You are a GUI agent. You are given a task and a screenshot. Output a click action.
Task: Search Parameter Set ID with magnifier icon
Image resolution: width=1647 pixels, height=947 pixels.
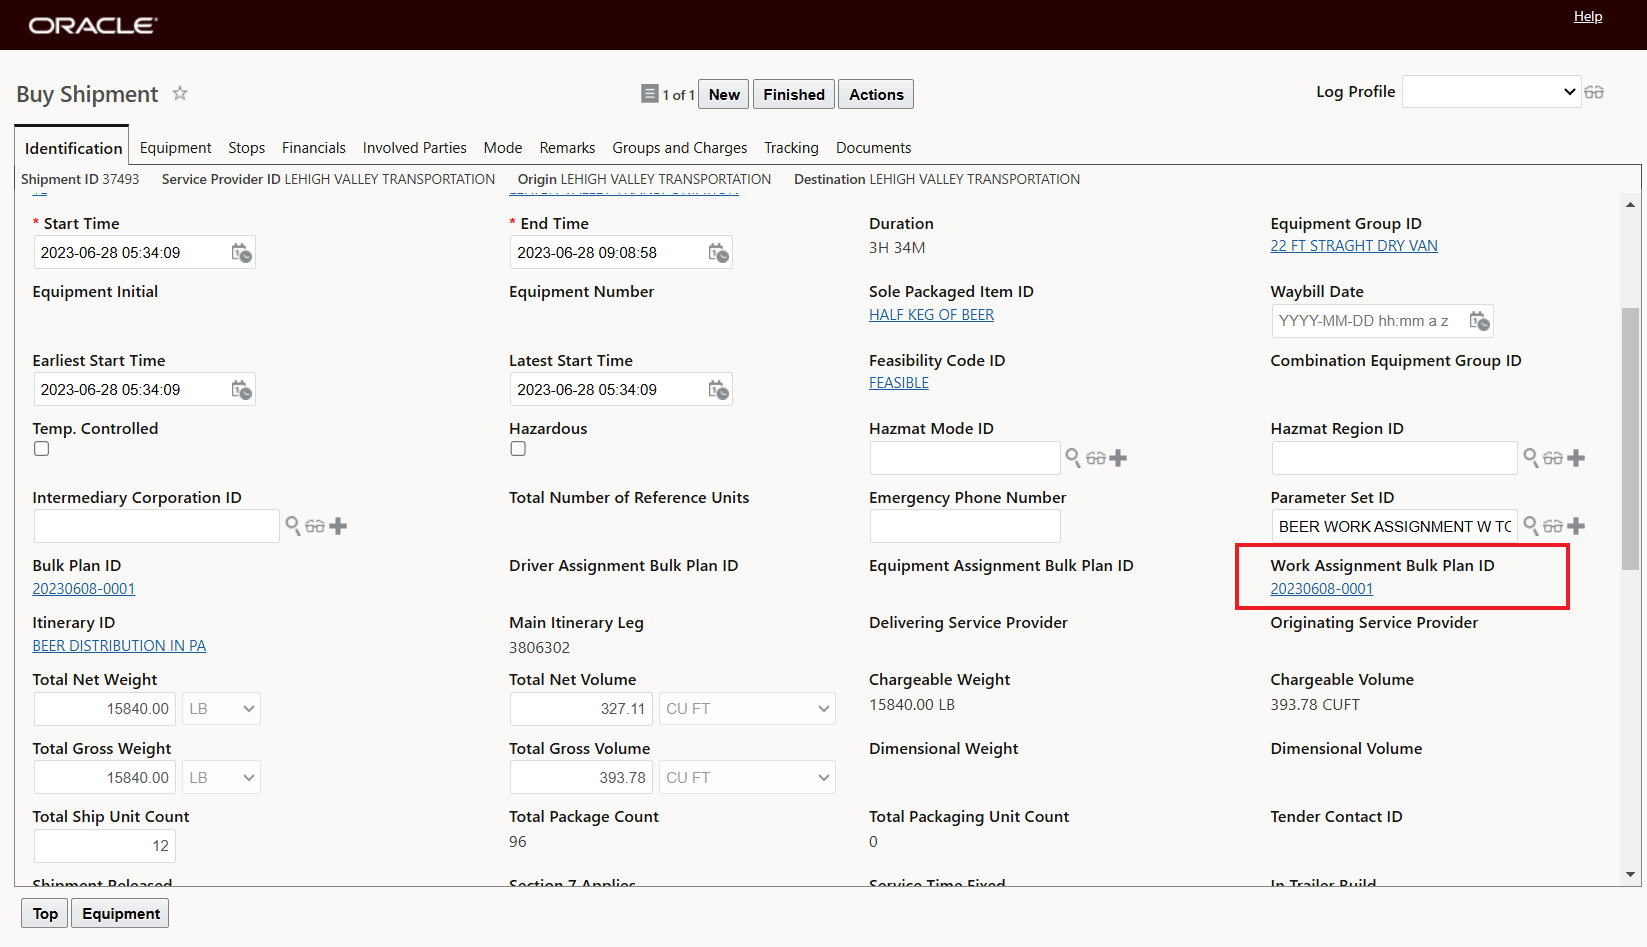click(x=1531, y=526)
